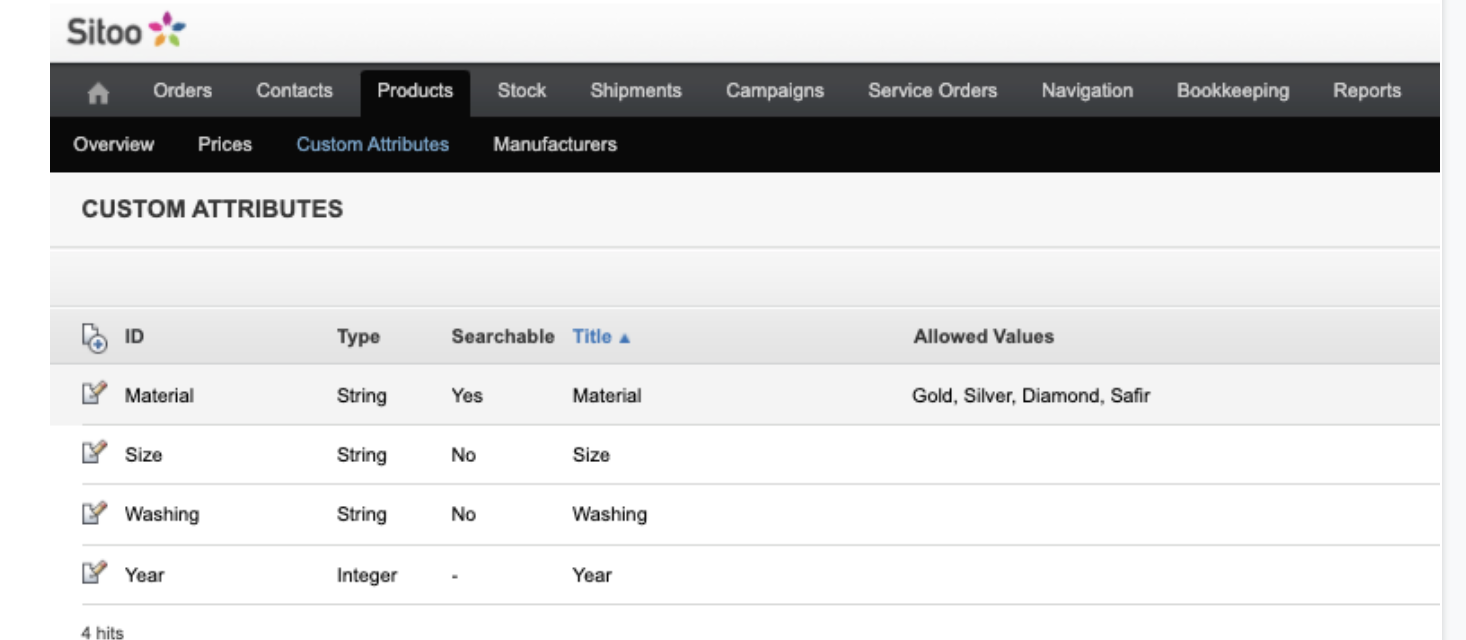Screen dimensions: 1466x640
Task: Sort by Title column ascending arrow
Action: tap(625, 338)
